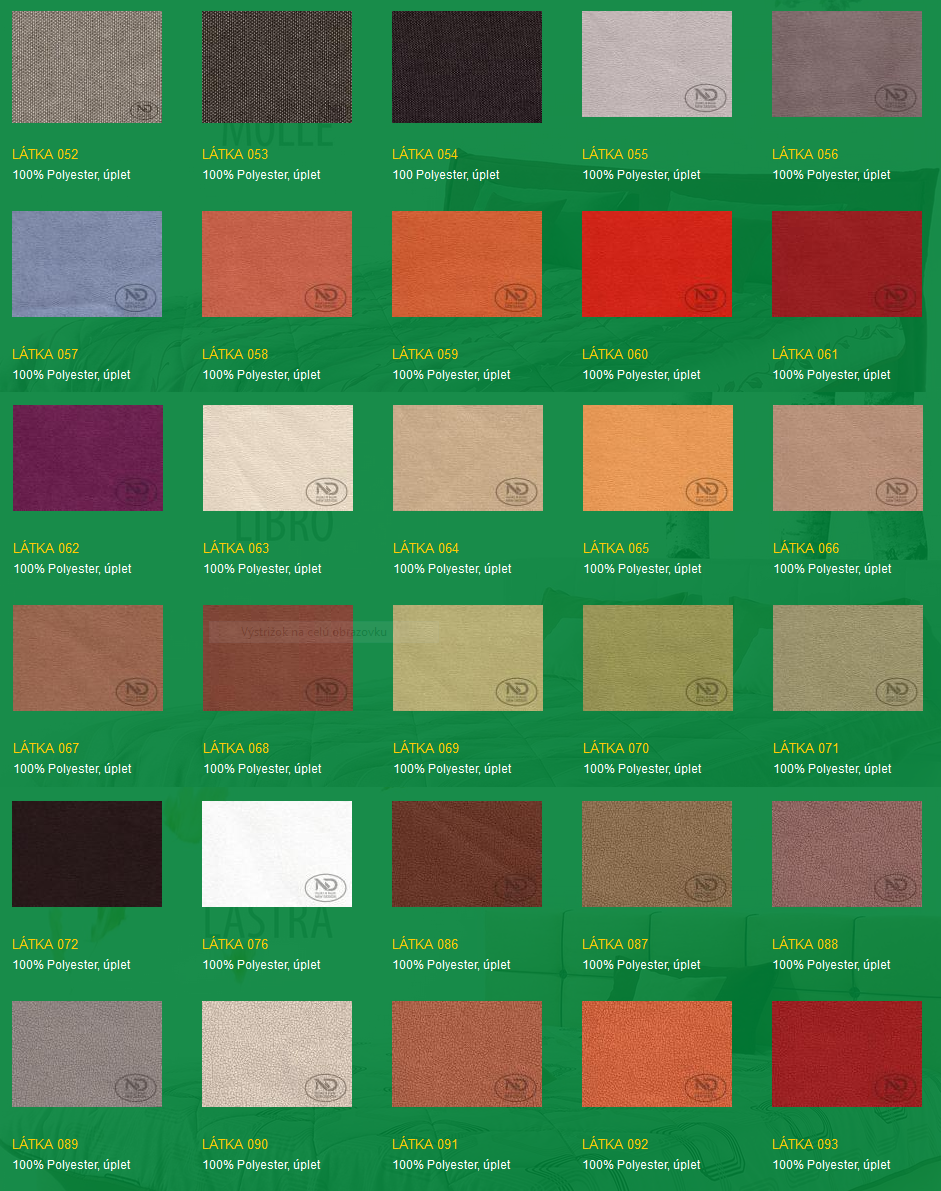This screenshot has height=1191, width=941.
Task: Select the 'LÁTKA 067' title label
Action: click(46, 748)
